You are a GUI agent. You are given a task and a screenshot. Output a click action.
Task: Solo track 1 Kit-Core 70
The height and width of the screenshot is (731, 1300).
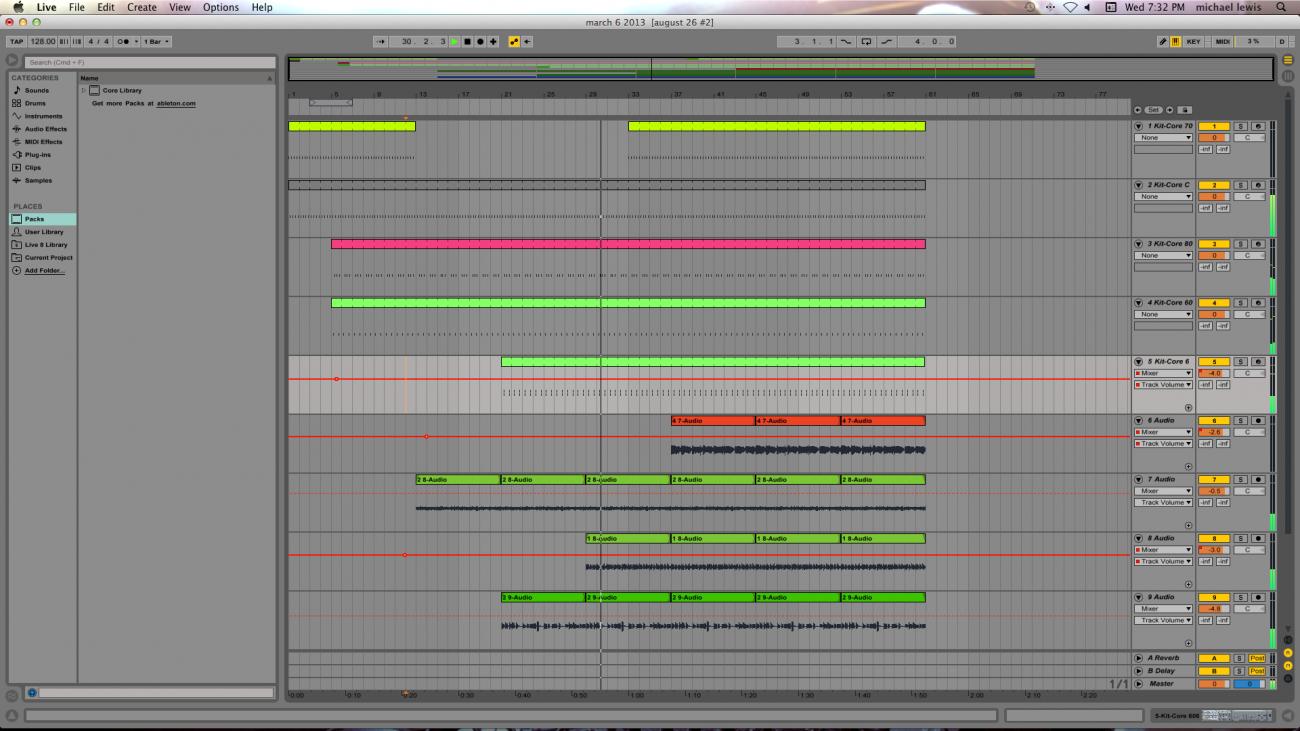pos(1240,126)
